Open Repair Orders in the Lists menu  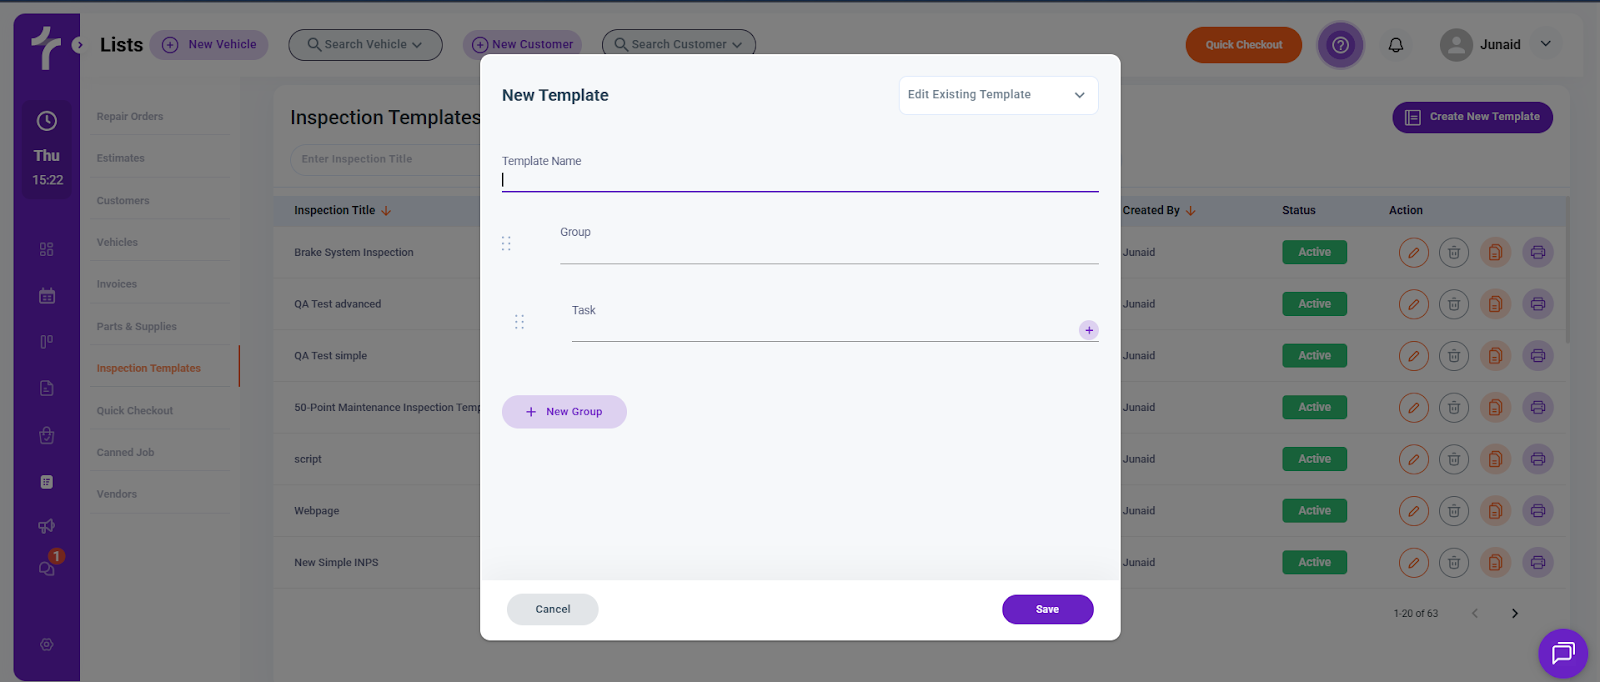130,117
